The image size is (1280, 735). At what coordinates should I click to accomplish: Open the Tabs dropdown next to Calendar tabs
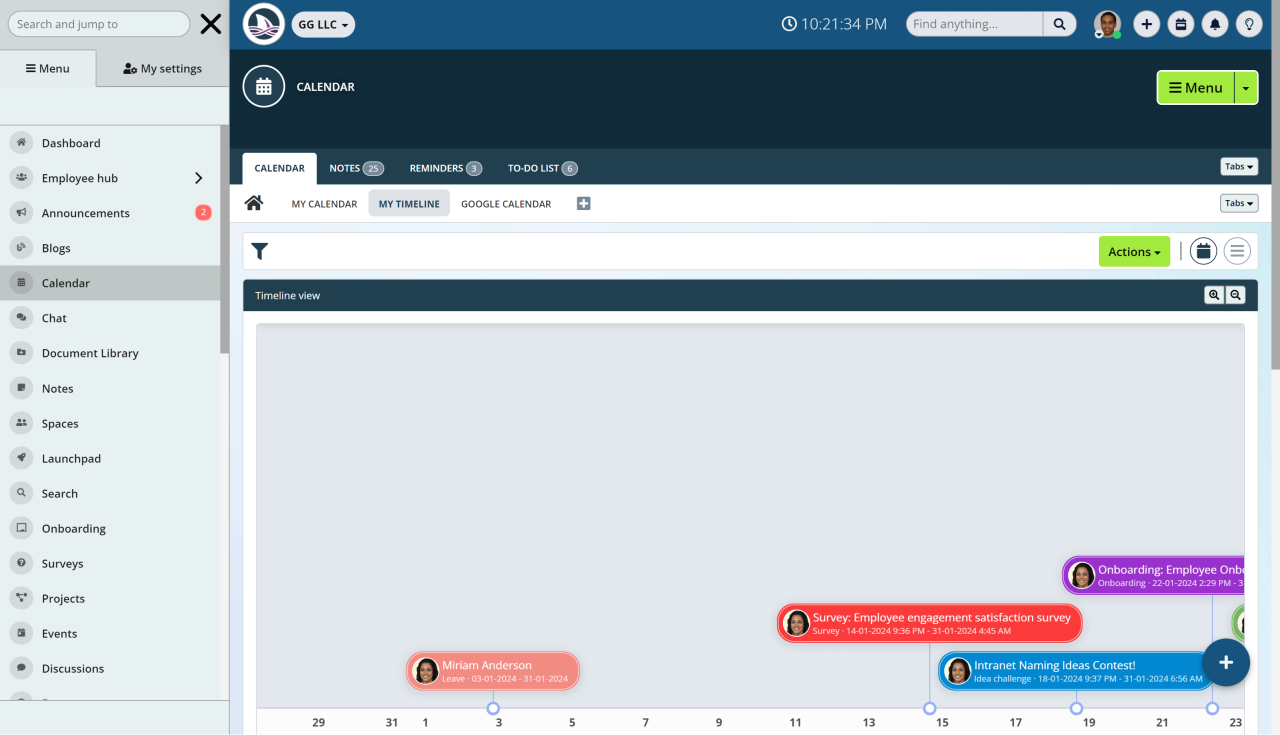[1238, 168]
